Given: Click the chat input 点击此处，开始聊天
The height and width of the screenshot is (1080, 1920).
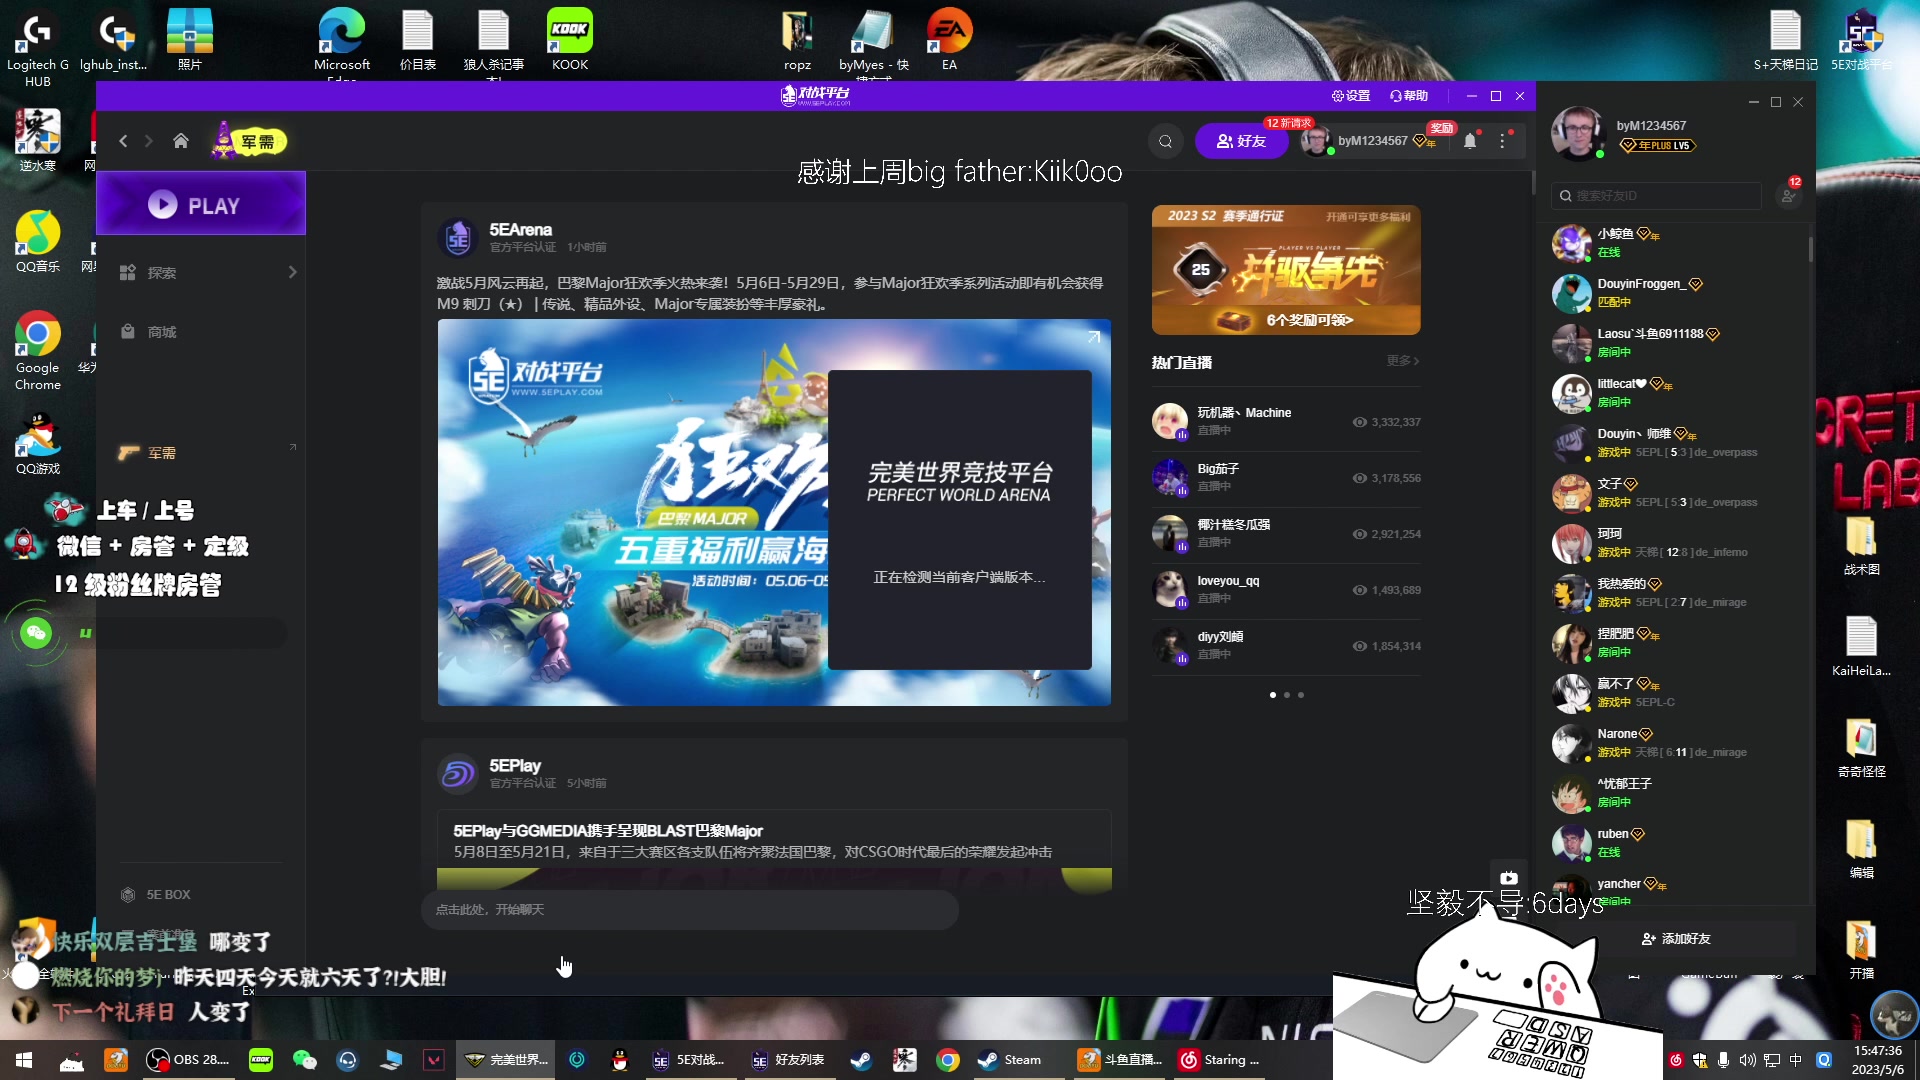Looking at the screenshot, I should [690, 909].
